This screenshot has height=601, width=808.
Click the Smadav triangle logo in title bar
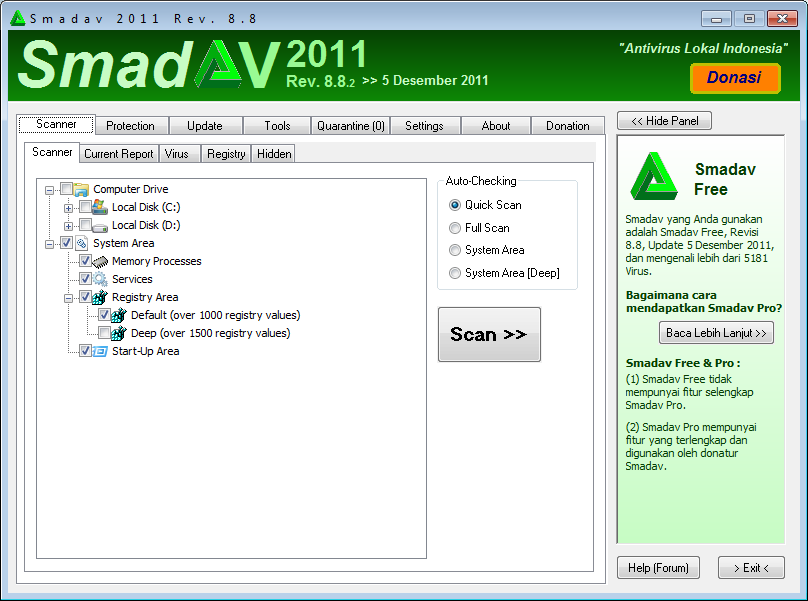pos(18,18)
